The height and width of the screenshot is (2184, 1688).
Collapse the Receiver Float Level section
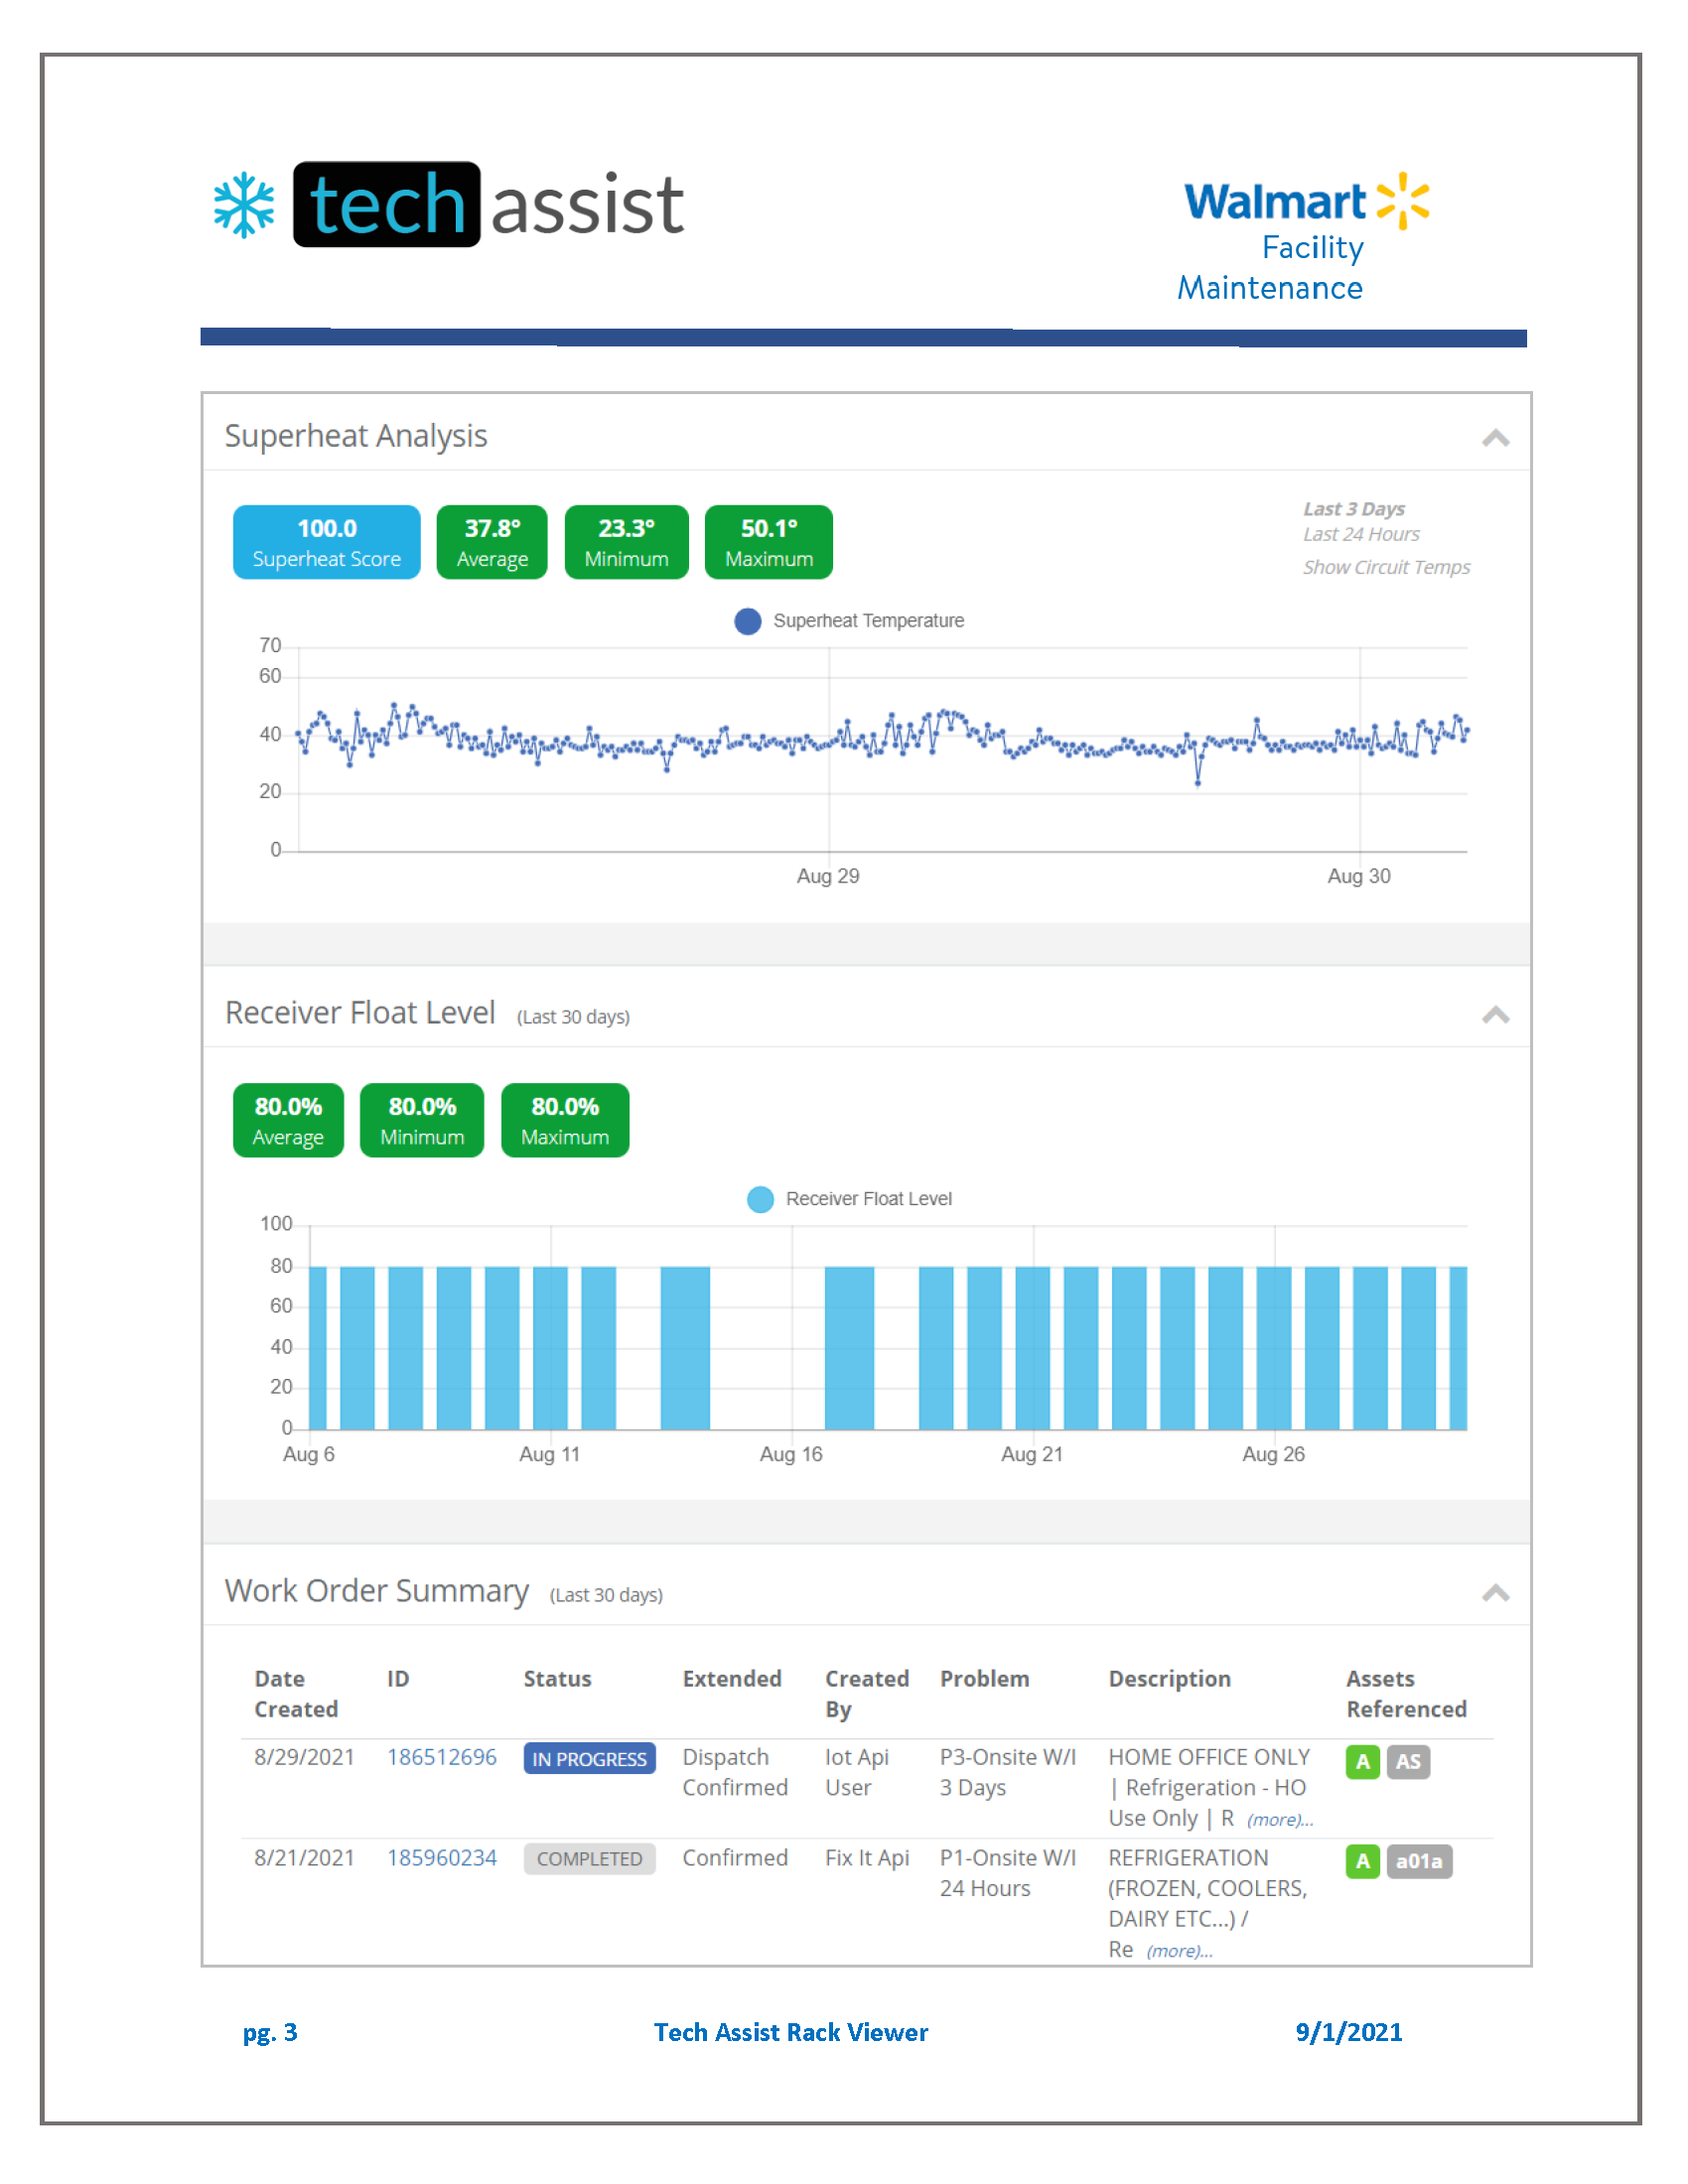point(1494,1014)
